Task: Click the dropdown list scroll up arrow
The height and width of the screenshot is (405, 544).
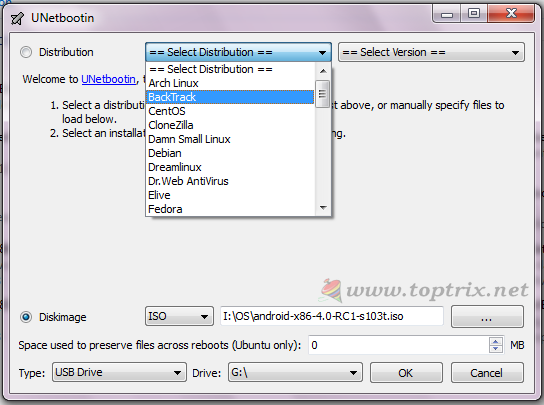Action: (323, 71)
